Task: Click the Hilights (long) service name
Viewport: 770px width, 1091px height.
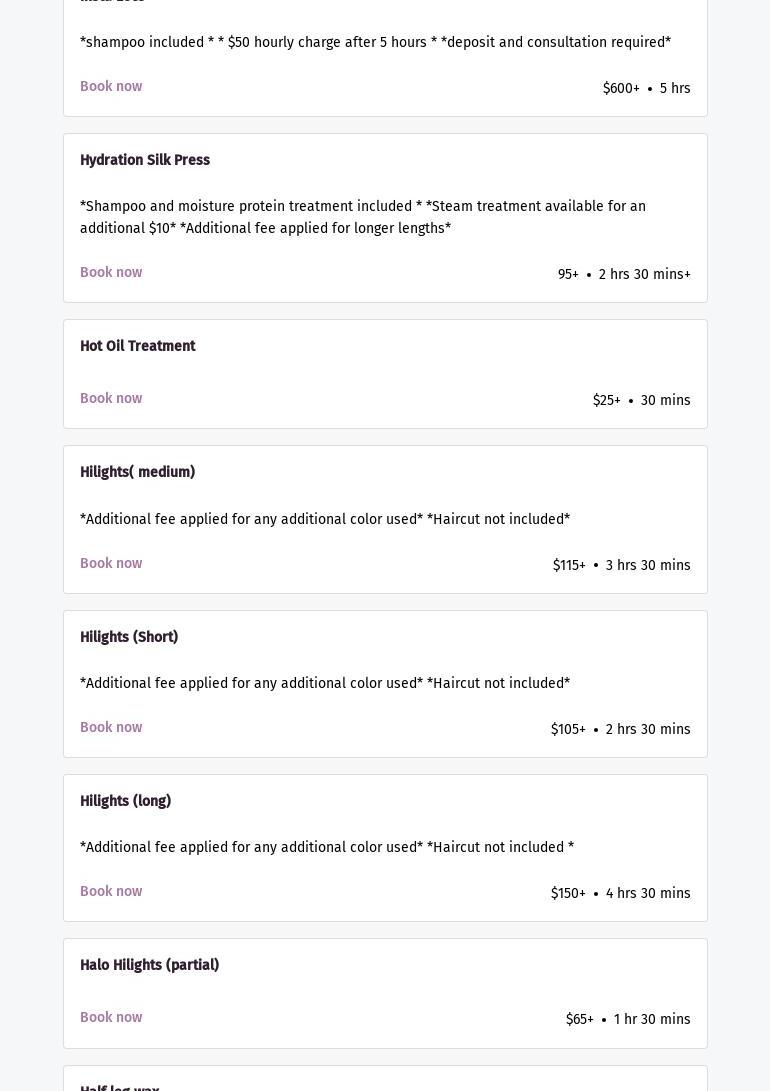Action: (126, 802)
